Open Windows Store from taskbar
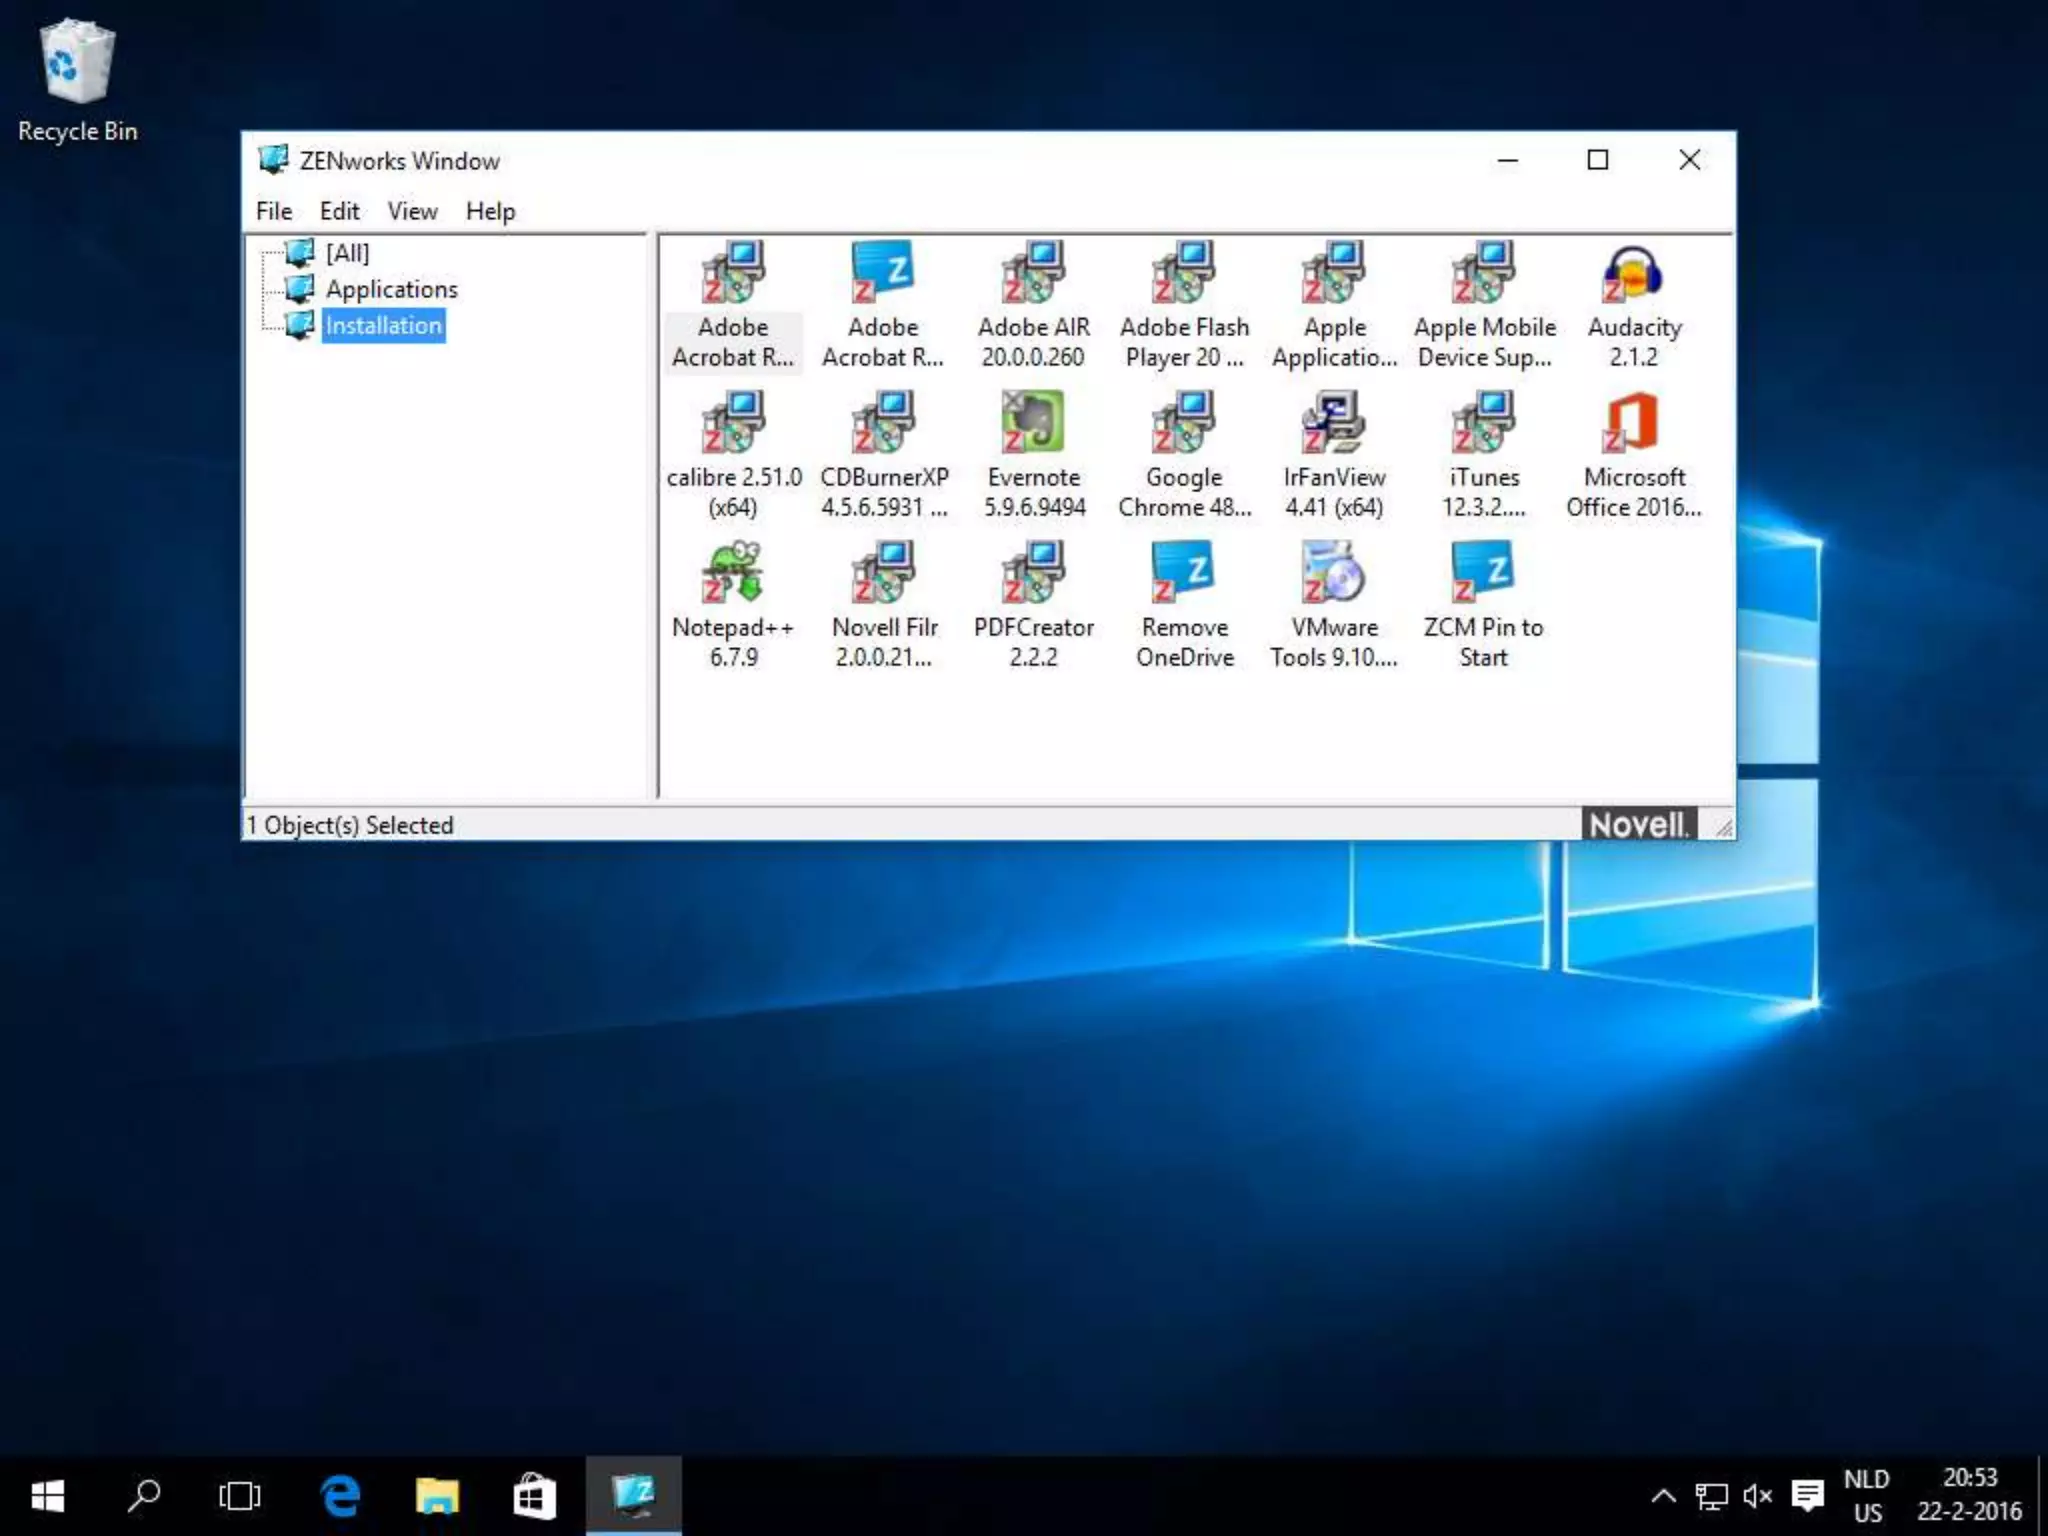2048x1536 pixels. 535,1496
